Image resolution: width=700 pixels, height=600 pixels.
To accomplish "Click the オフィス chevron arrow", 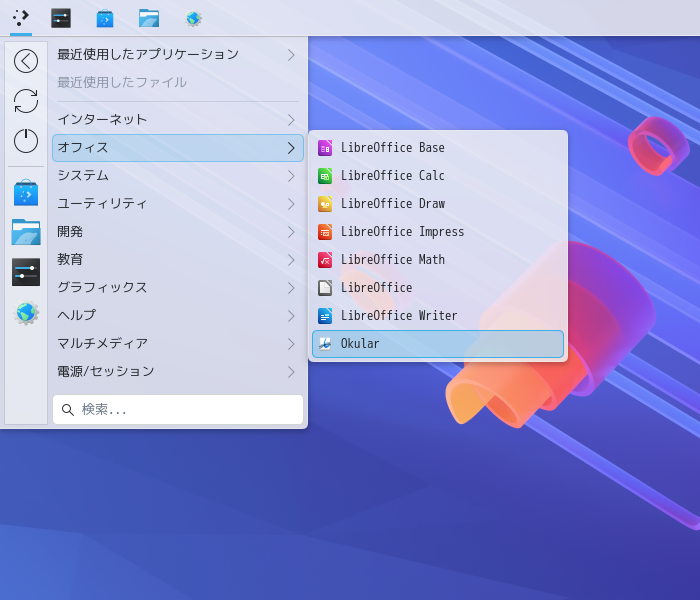I will coord(291,148).
